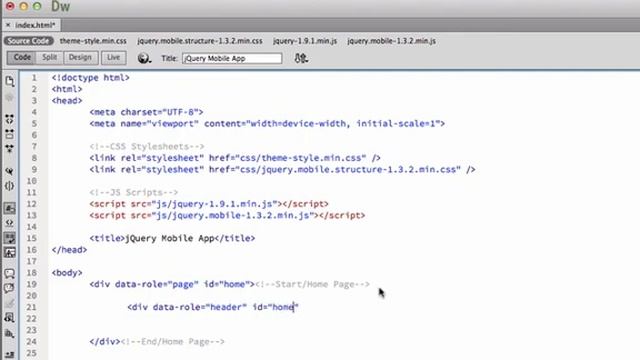Image resolution: width=640 pixels, height=360 pixels.
Task: Toggle the Highlight Invalid Code icon
Action: tap(9, 223)
